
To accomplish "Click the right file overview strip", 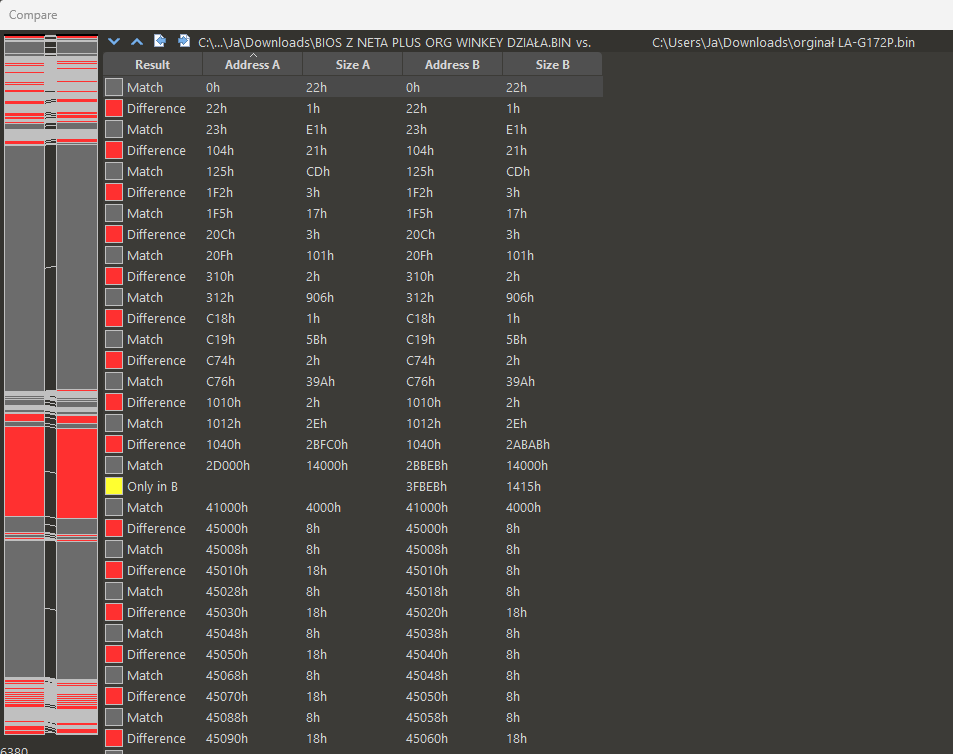I will (x=77, y=385).
